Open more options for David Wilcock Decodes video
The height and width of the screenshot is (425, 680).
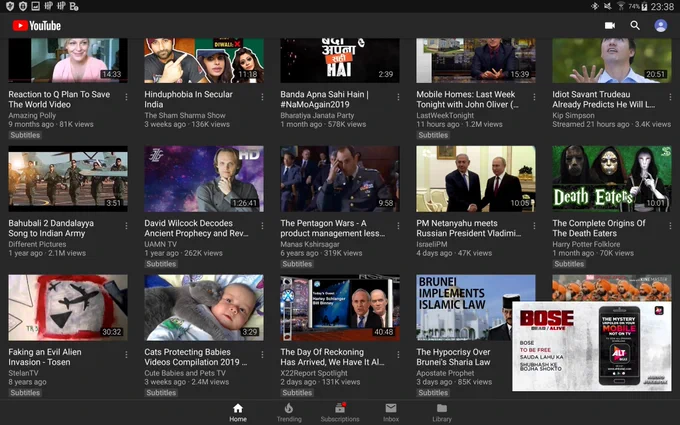[x=262, y=226]
